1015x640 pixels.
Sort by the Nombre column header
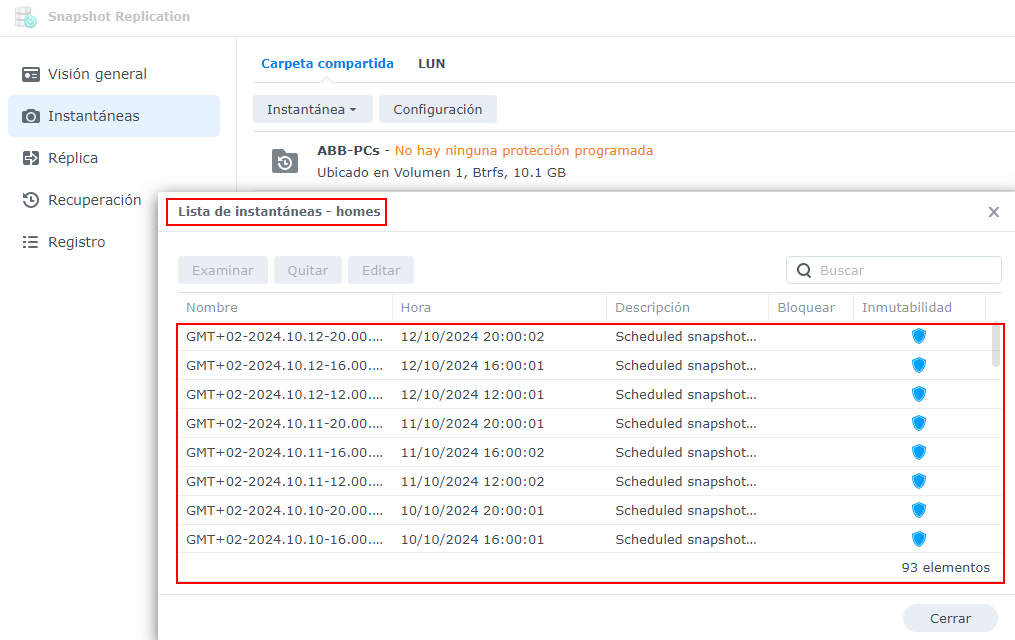point(212,307)
